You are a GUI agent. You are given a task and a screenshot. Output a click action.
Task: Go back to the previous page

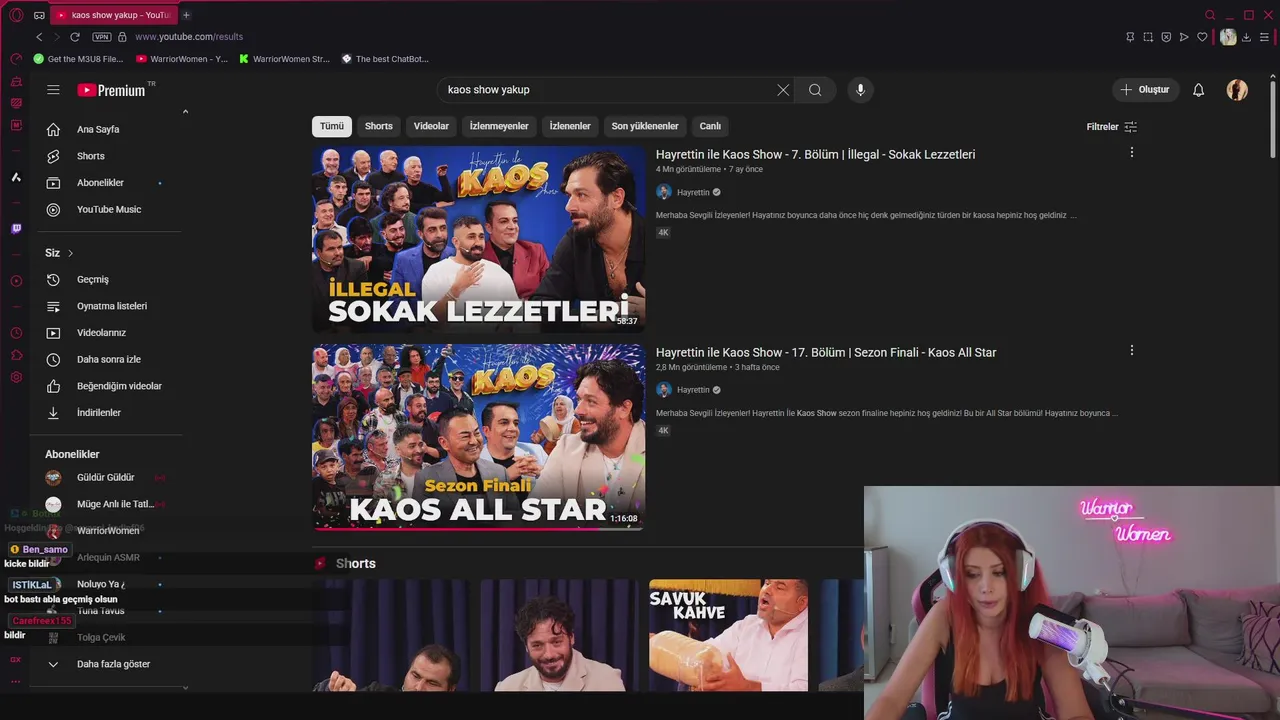pos(39,37)
